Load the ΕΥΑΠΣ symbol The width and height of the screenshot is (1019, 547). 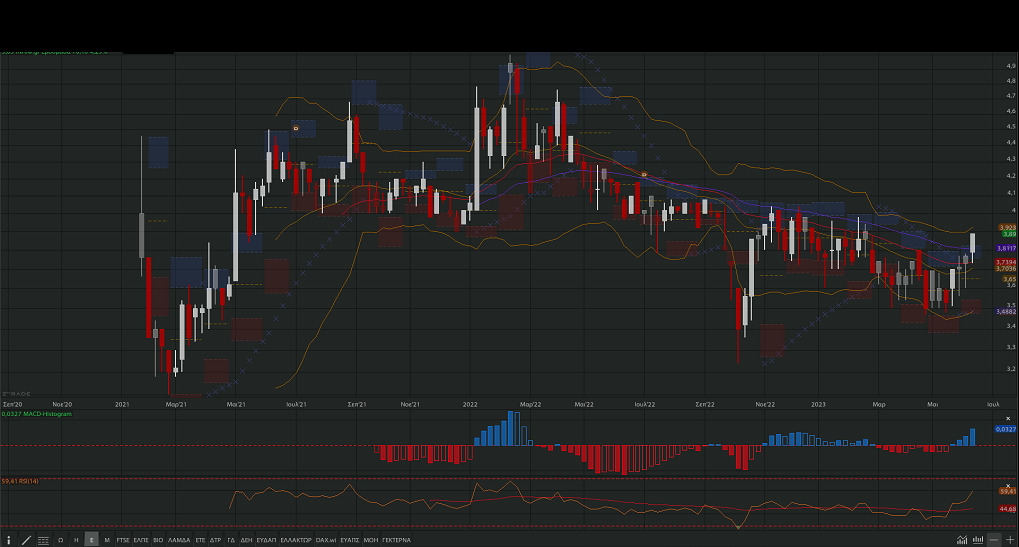pos(350,540)
